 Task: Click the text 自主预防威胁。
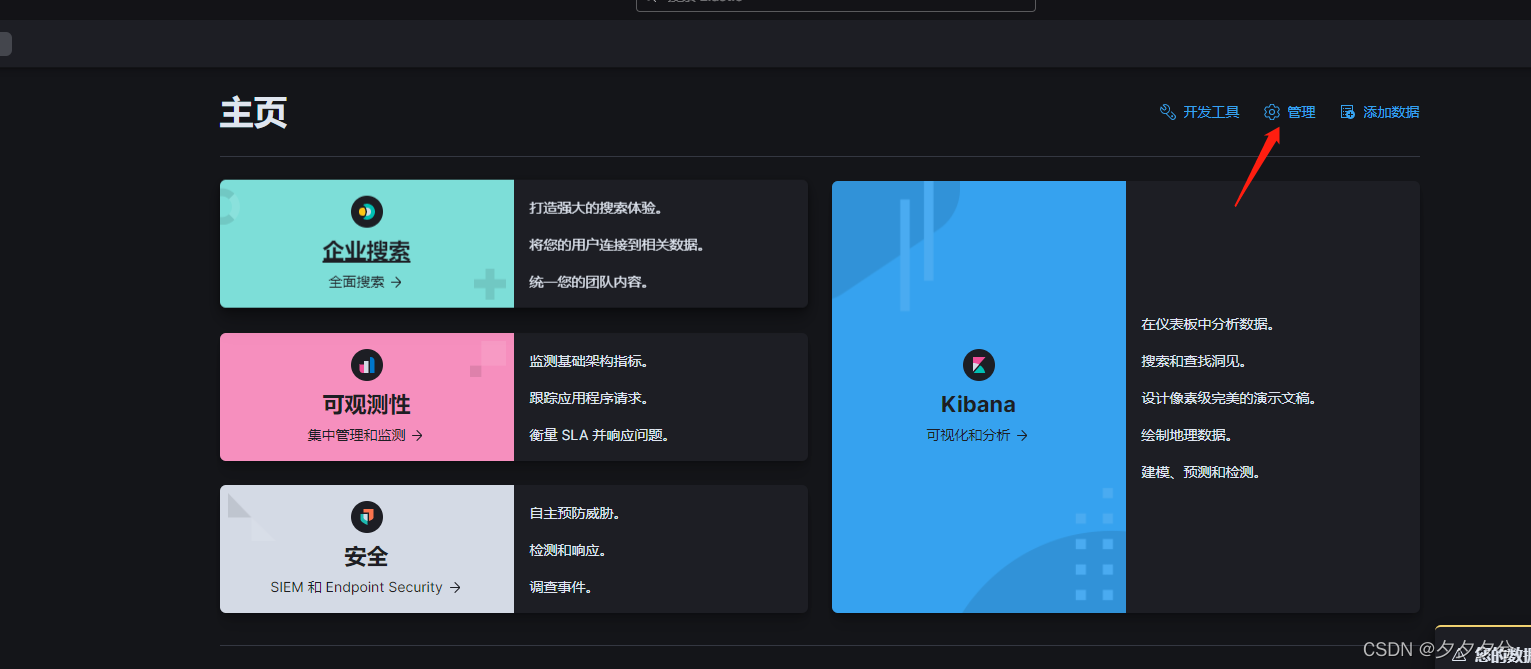click(x=576, y=513)
